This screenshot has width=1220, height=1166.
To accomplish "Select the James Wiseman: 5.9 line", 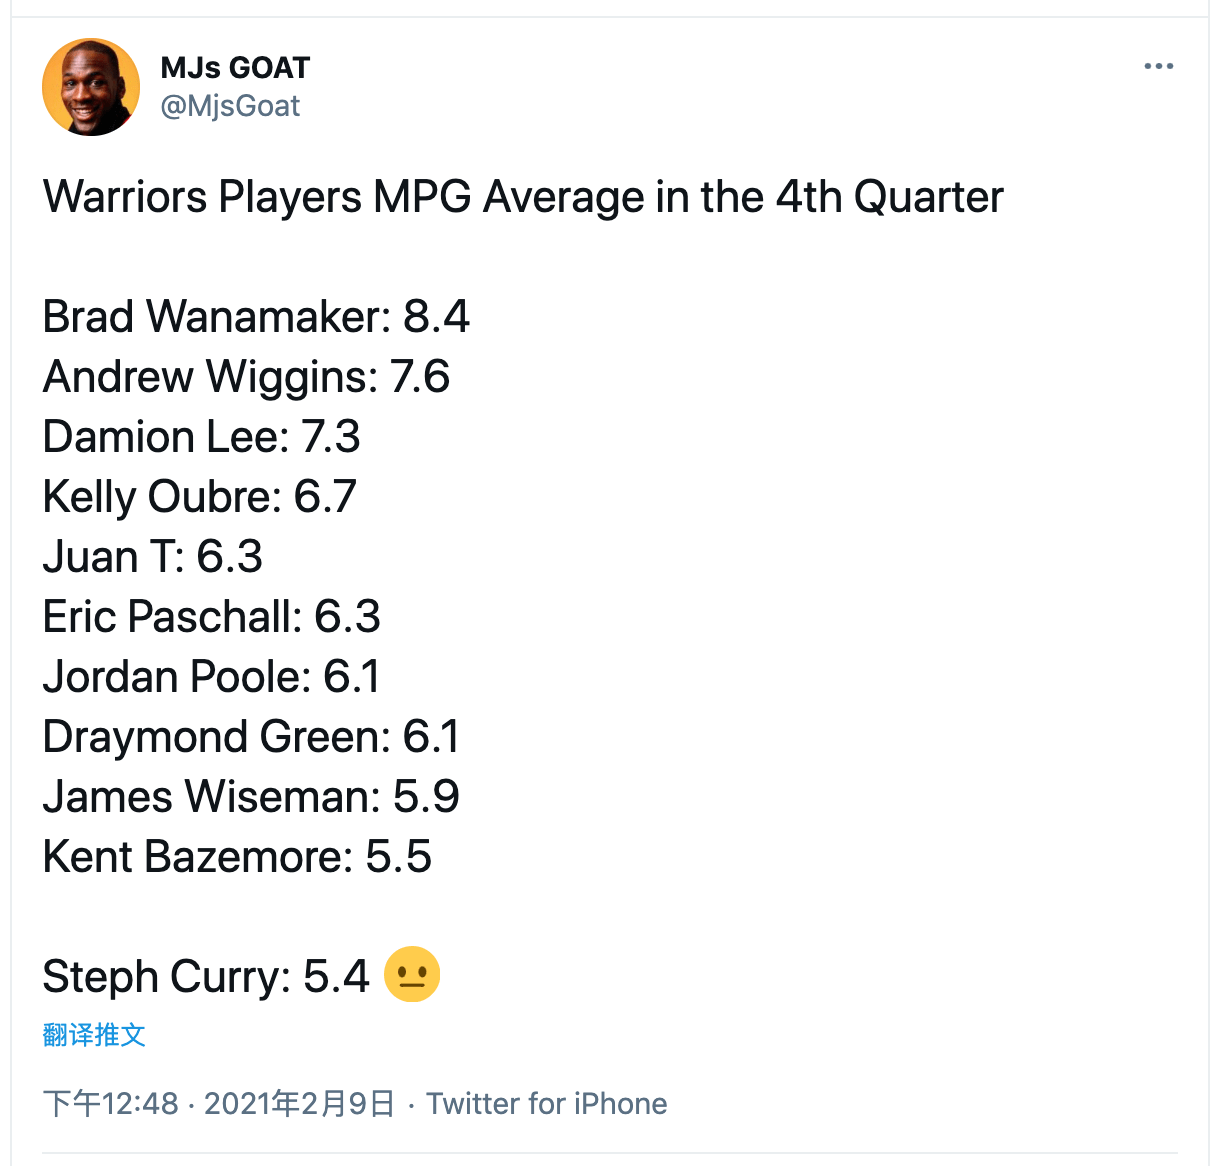I will tap(251, 797).
